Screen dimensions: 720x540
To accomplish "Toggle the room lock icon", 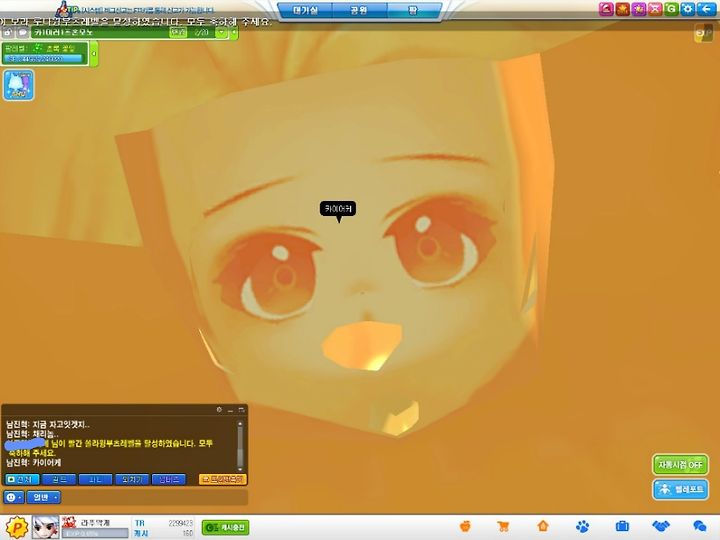I will pyautogui.click(x=8, y=33).
